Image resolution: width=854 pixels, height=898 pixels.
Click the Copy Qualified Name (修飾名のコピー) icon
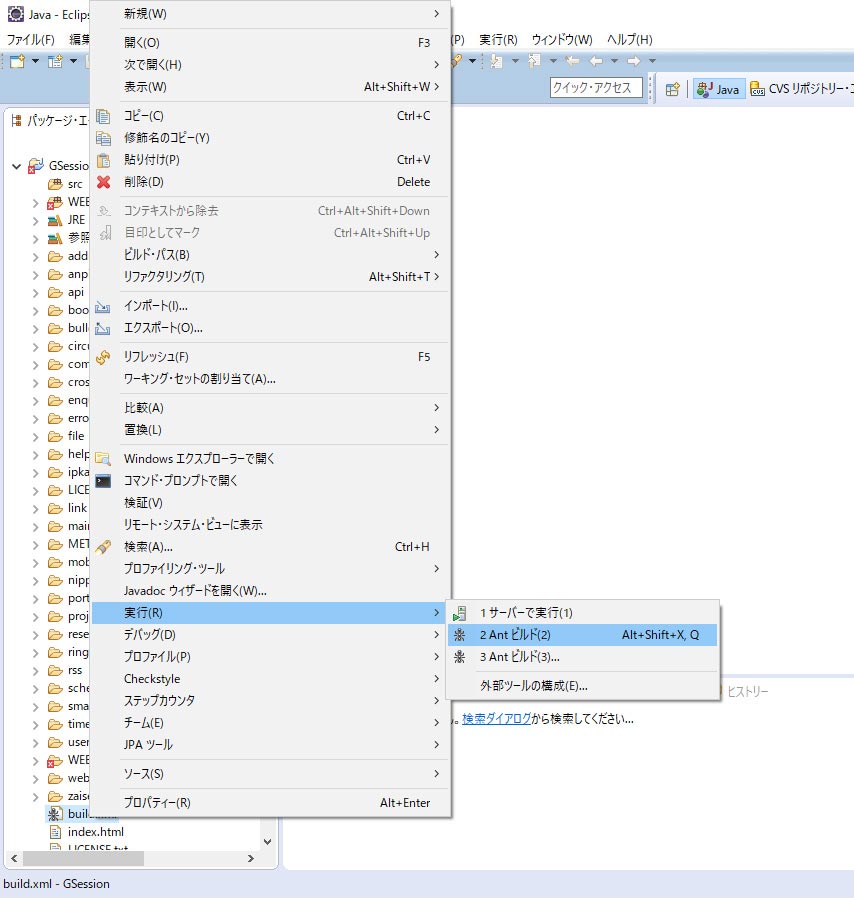pyautogui.click(x=103, y=138)
